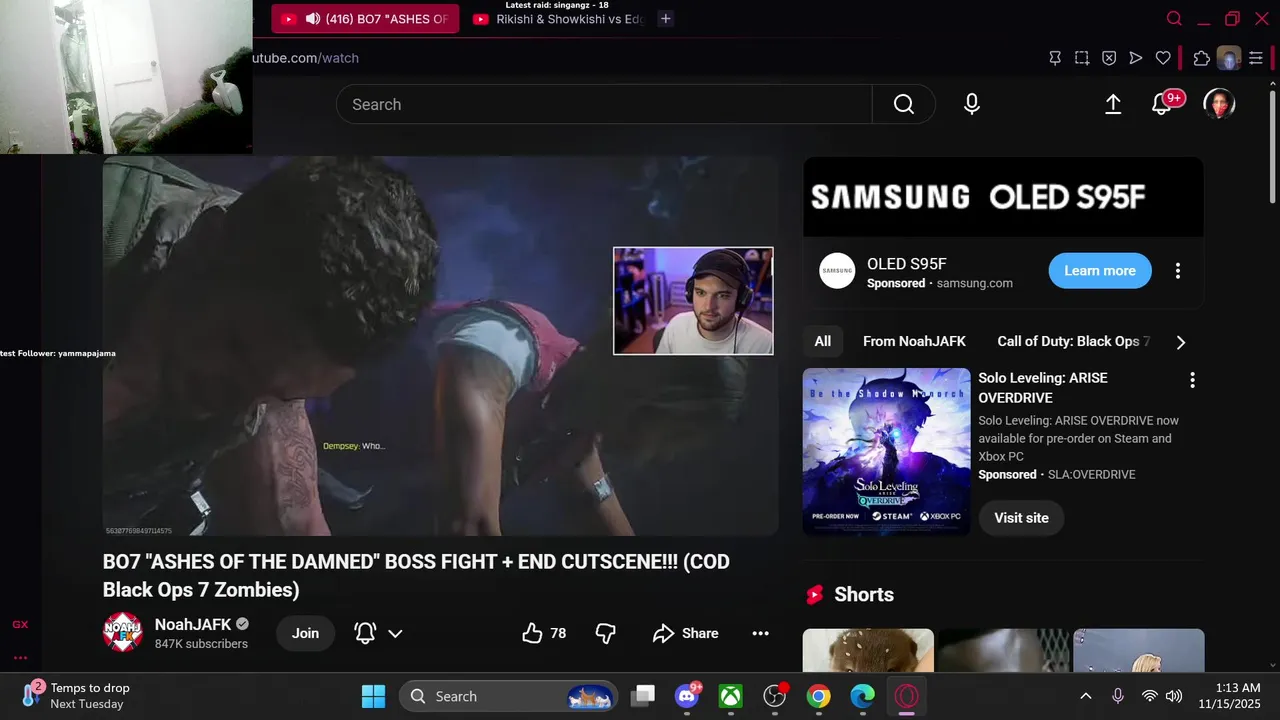
Task: Open "Solo Leveling: ARISE OVERDRIVE" title link
Action: pyautogui.click(x=1043, y=388)
